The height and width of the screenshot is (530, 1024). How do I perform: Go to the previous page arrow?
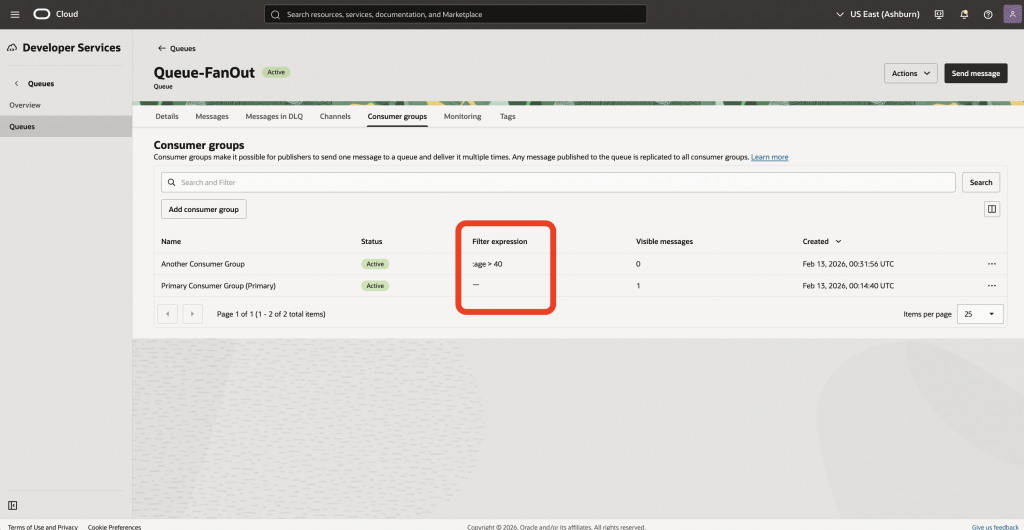[x=168, y=314]
